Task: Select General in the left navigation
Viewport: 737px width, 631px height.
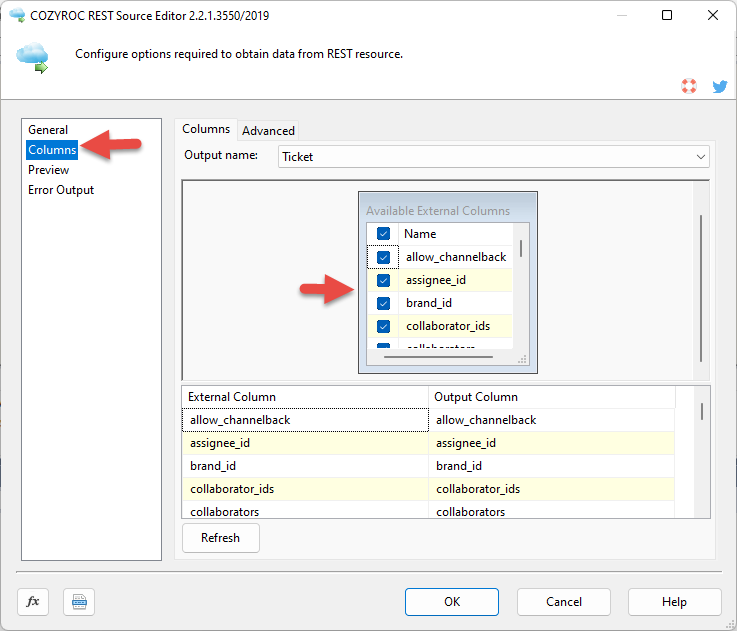Action: 48,130
